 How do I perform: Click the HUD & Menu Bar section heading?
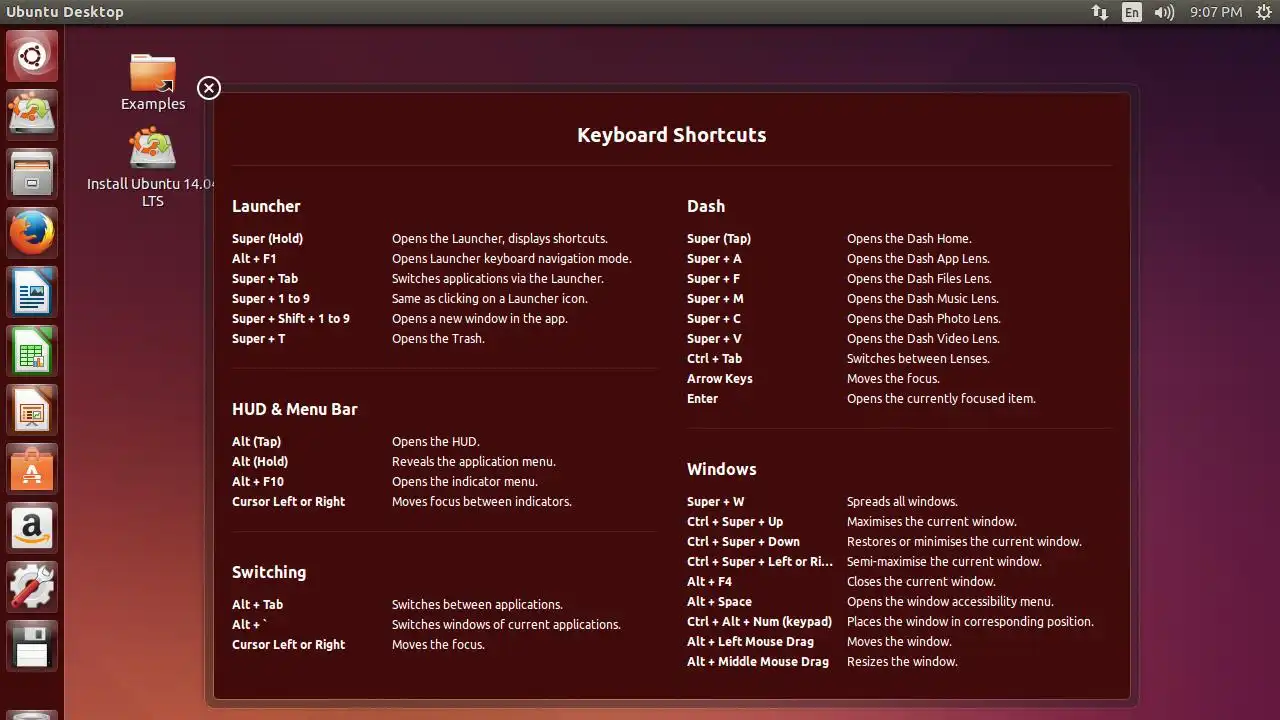click(x=295, y=409)
